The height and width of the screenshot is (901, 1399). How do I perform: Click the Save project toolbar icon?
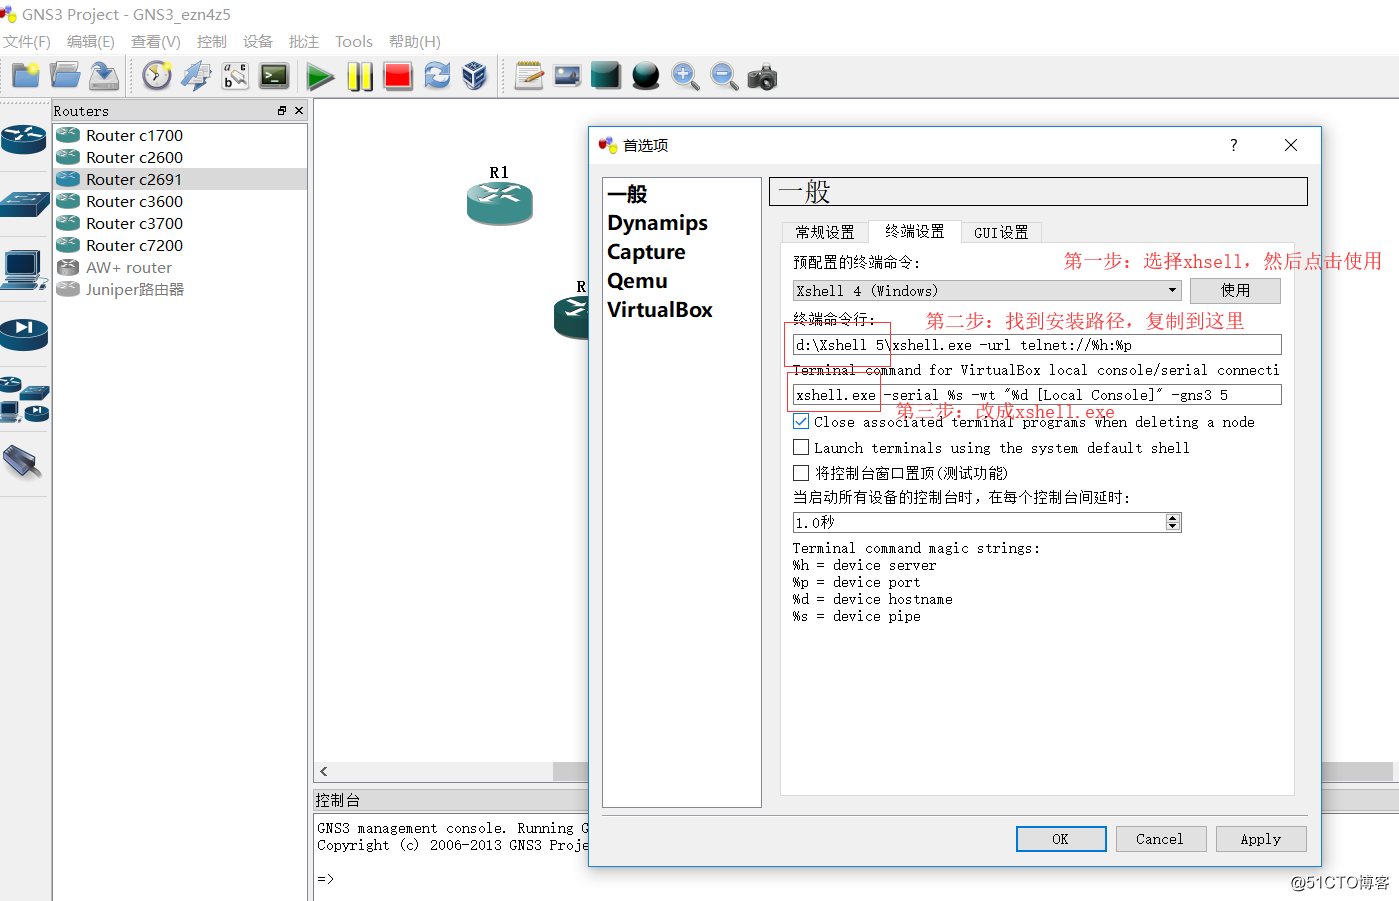(x=104, y=76)
